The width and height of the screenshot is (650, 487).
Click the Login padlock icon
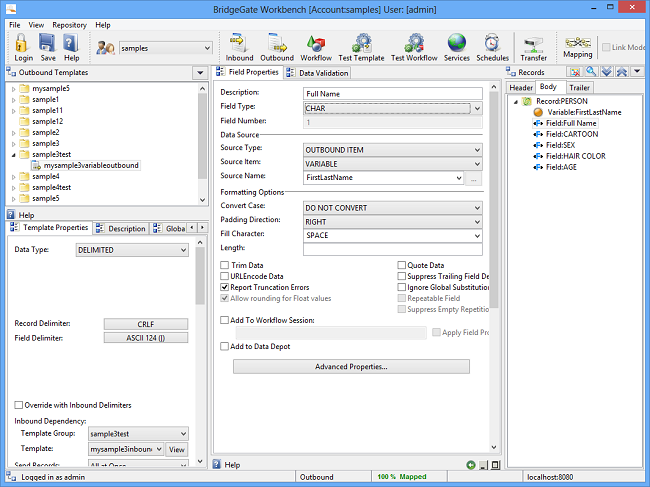[22, 43]
